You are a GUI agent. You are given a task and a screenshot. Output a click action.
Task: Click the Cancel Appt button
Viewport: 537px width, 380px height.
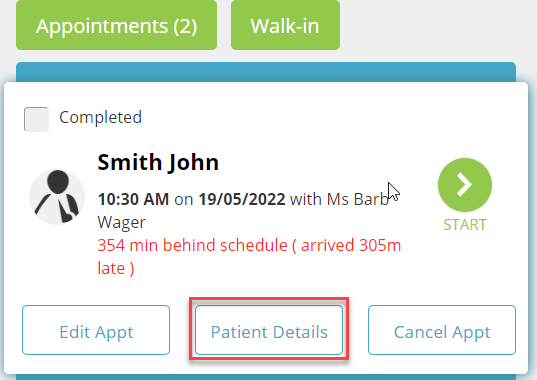(442, 330)
